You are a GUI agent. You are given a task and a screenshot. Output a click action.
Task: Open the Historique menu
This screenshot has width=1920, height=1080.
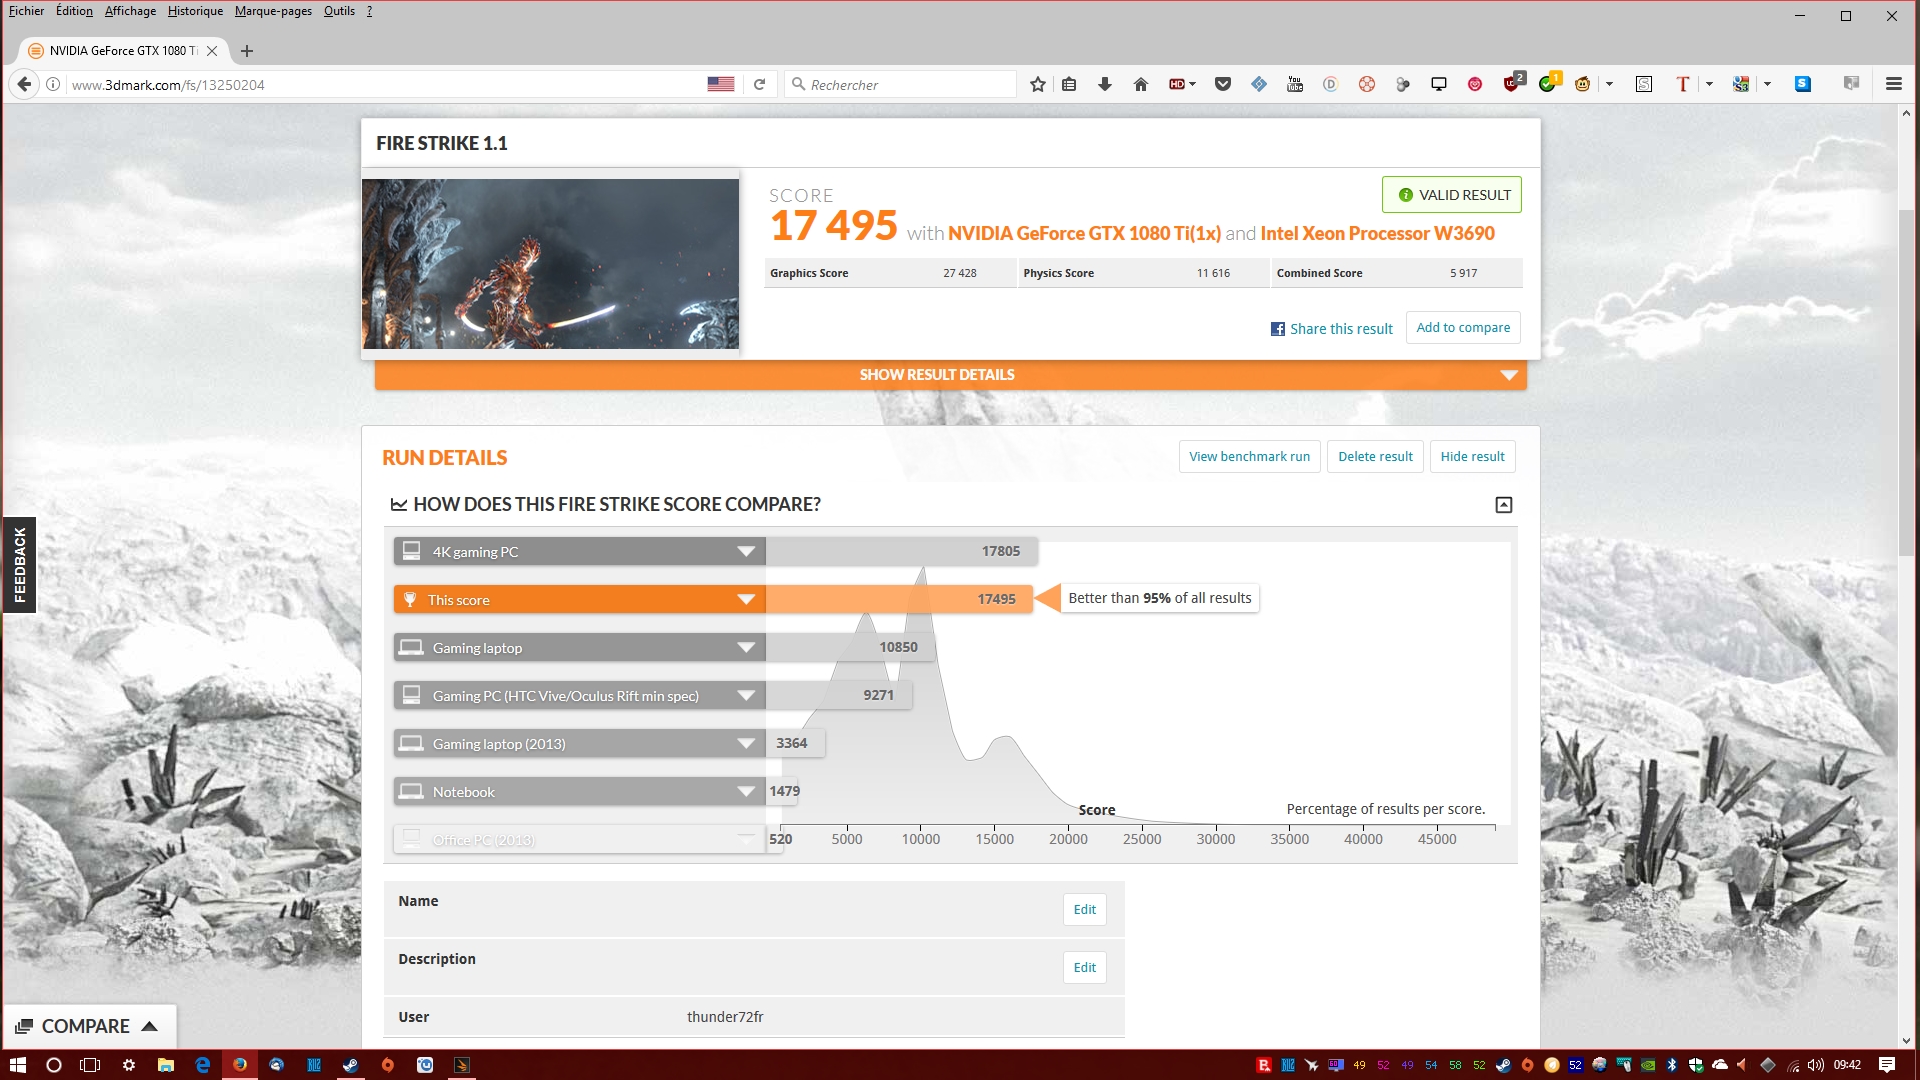click(195, 11)
